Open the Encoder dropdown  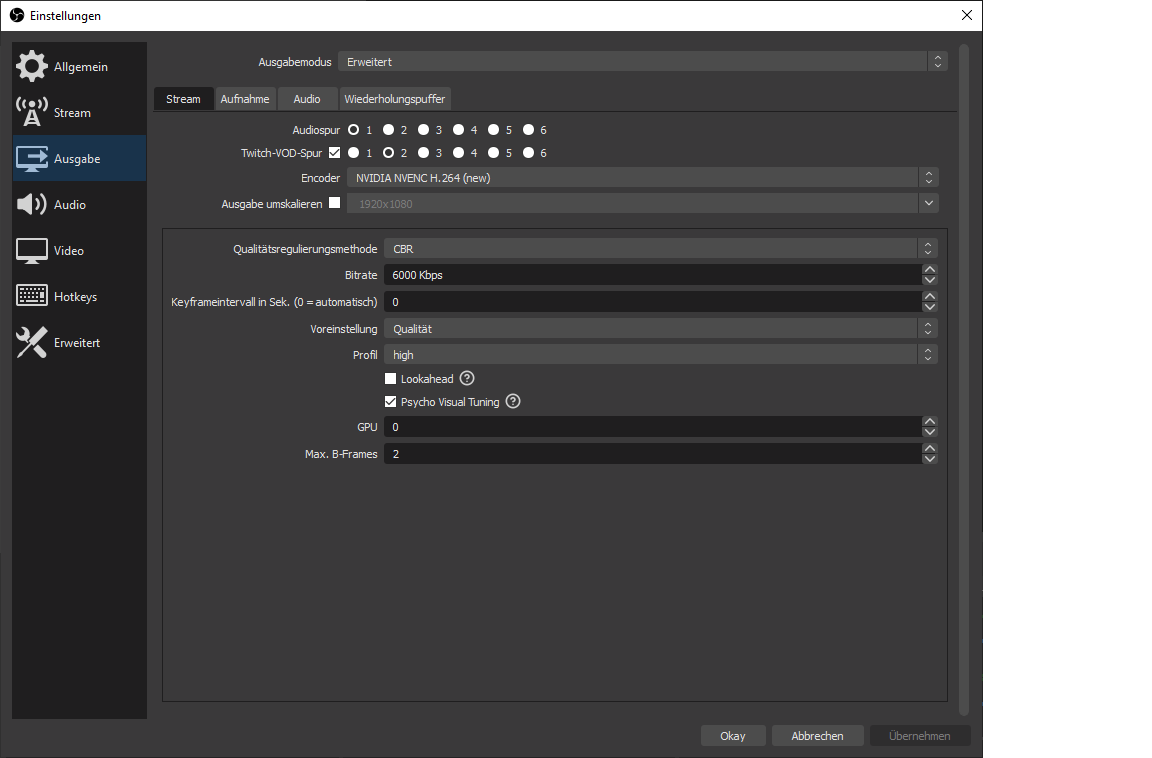(x=643, y=178)
